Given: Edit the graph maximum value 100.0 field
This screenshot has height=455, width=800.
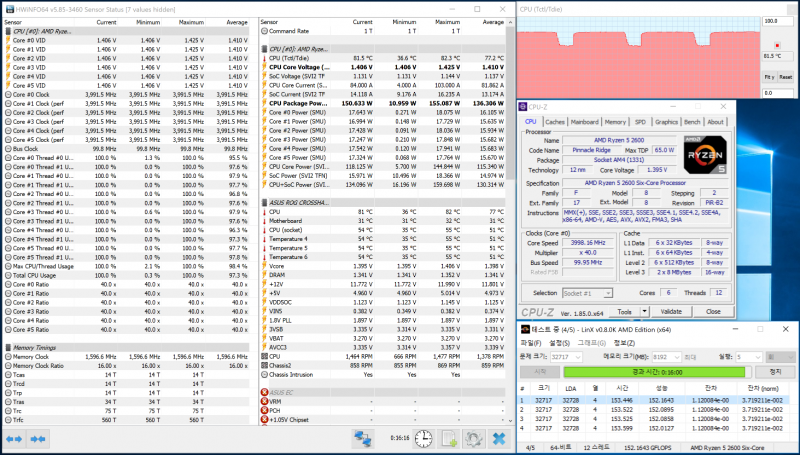Looking at the screenshot, I should [x=777, y=21].
